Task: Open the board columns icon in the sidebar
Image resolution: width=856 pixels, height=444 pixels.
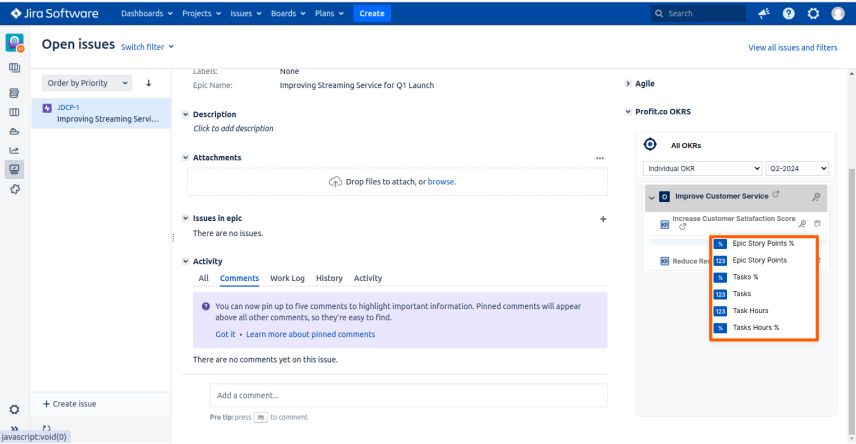Action: [x=14, y=112]
